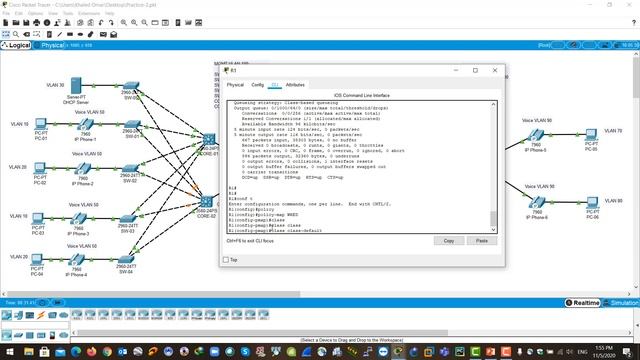Choose the Select tool in second toolbar

coord(6,34)
